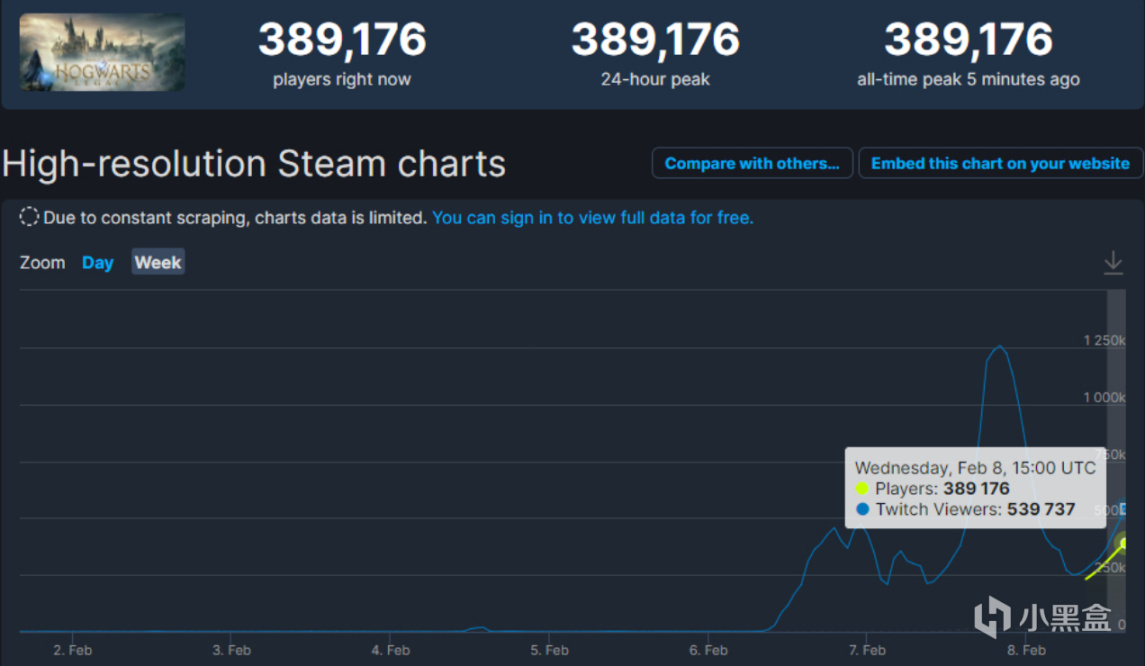Click the 小黑盒 watermark logo icon
The width and height of the screenshot is (1145, 666).
pyautogui.click(x=992, y=617)
